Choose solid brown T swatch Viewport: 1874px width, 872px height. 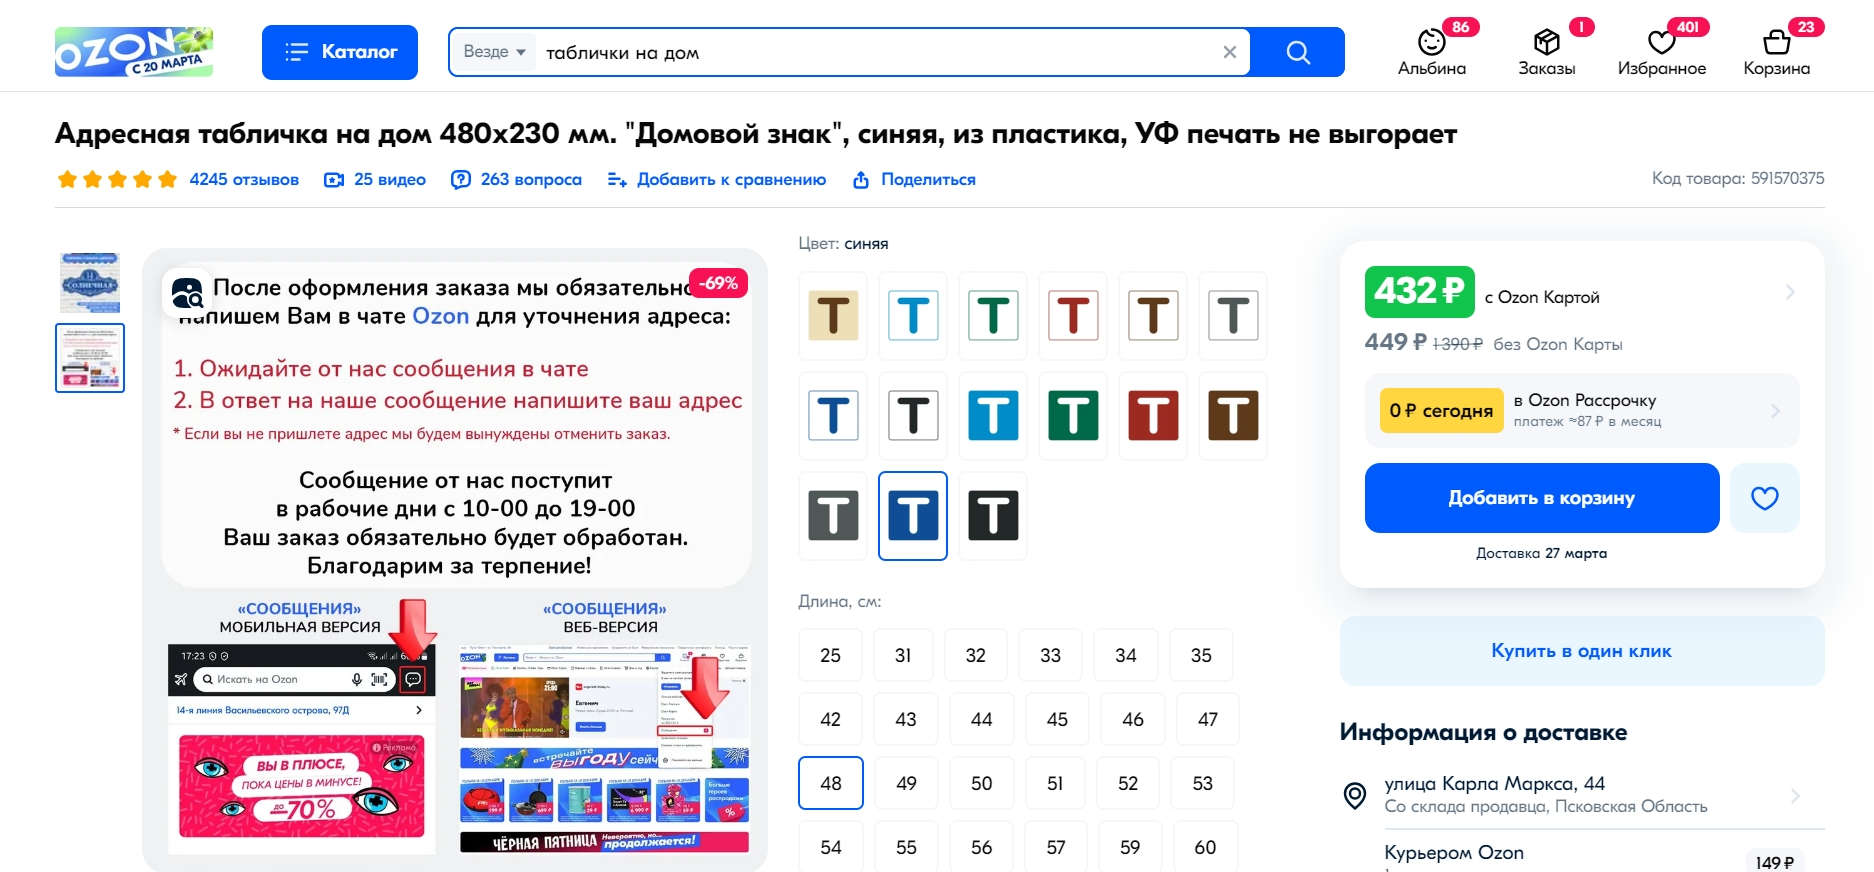pos(1233,416)
